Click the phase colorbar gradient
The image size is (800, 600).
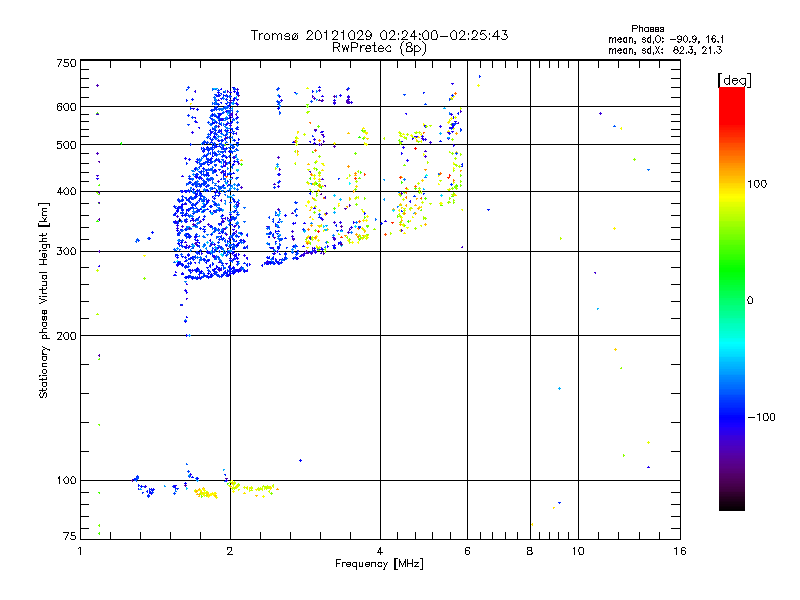click(x=732, y=298)
